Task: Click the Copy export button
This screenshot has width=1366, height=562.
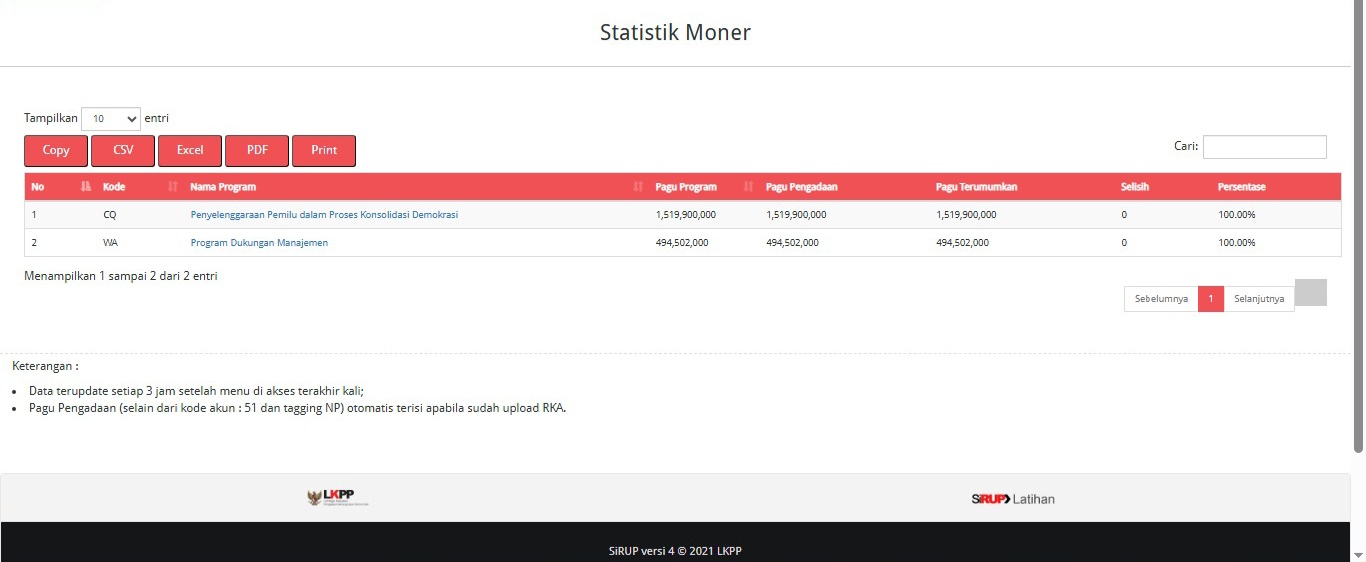Action: [56, 151]
